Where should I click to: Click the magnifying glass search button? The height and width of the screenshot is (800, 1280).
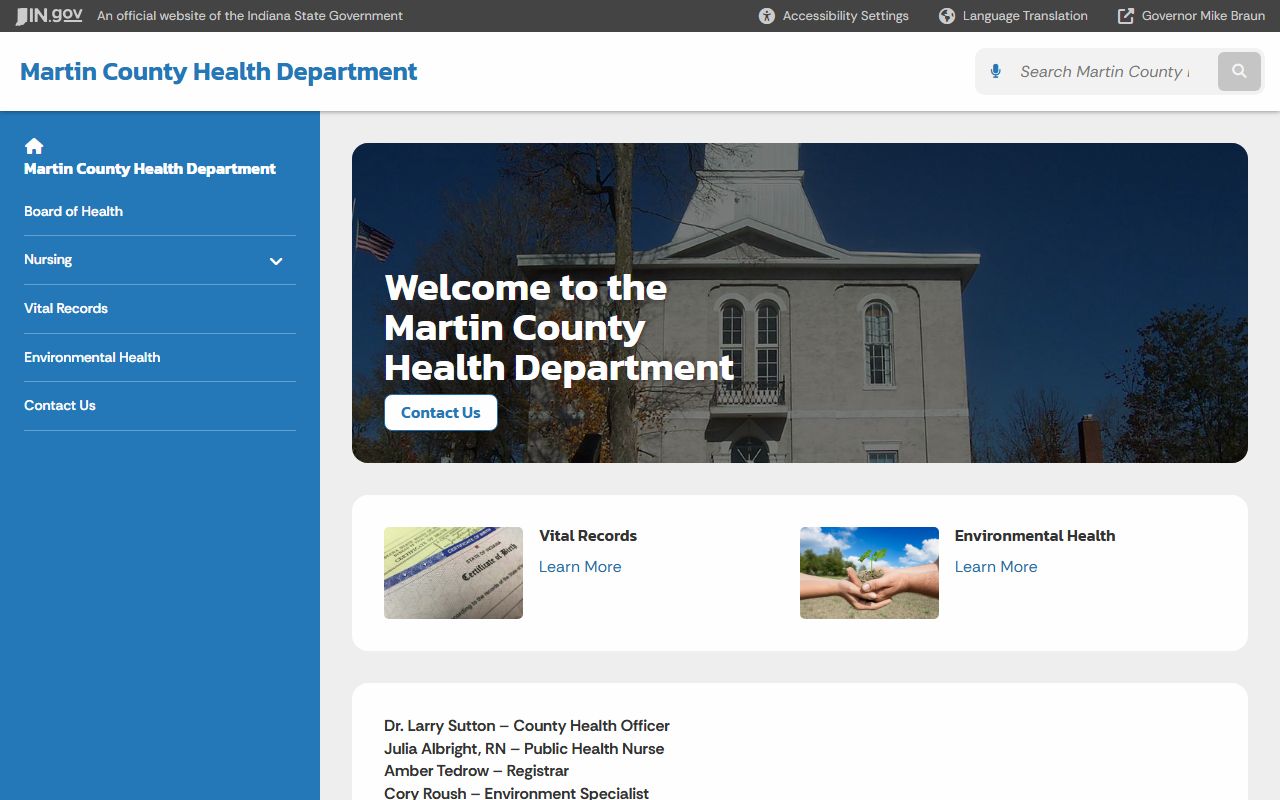(x=1239, y=71)
